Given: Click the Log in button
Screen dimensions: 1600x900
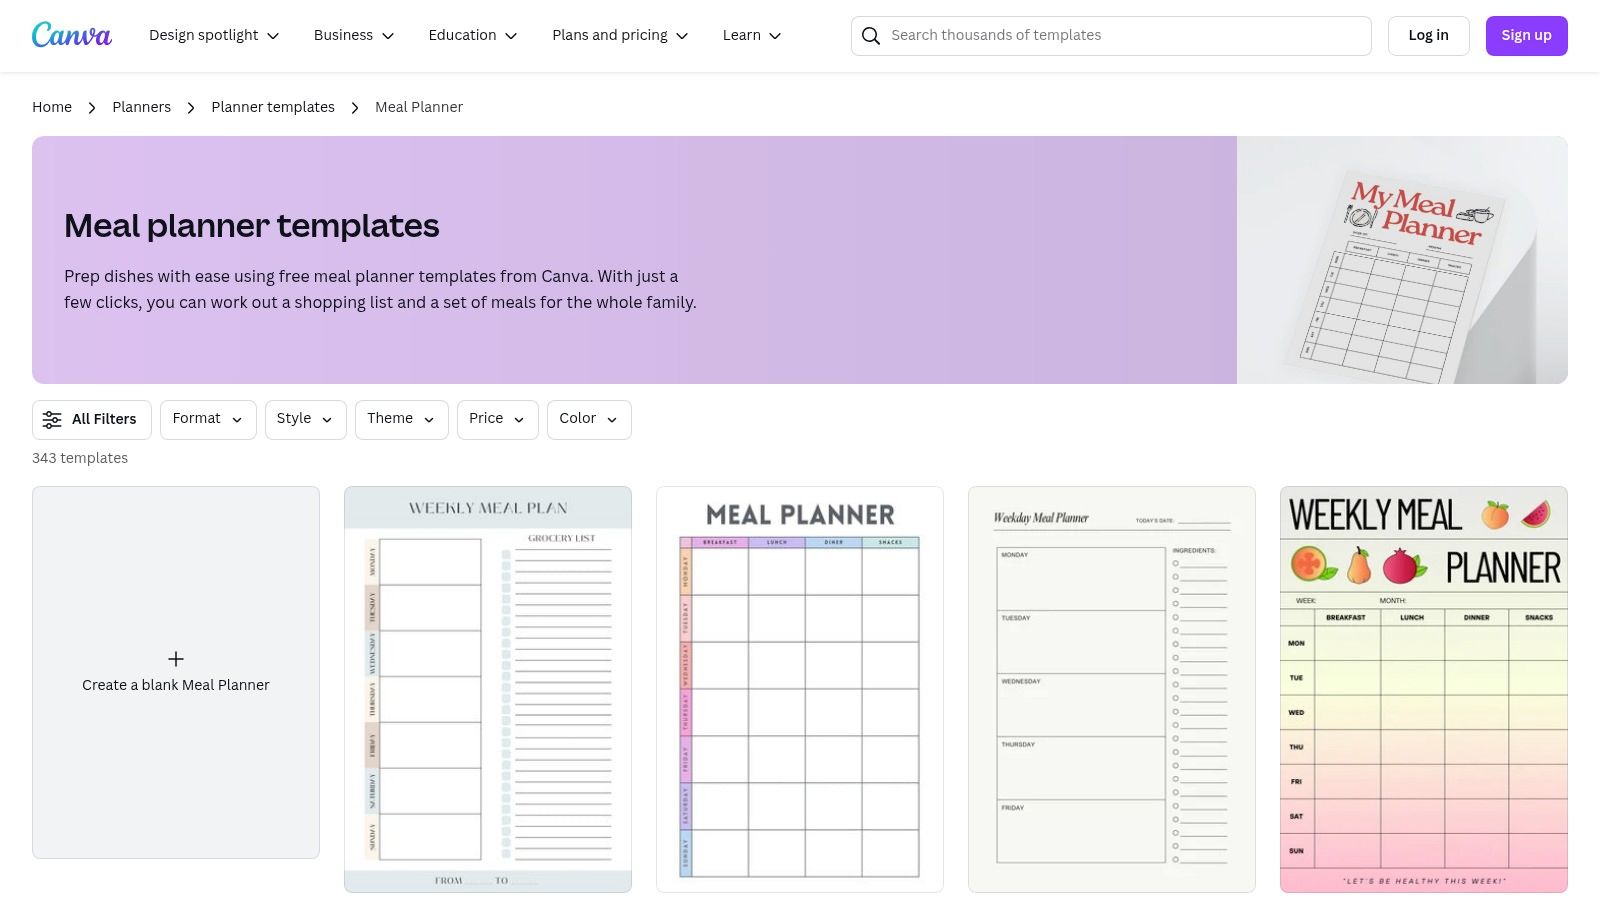Looking at the screenshot, I should pyautogui.click(x=1428, y=35).
